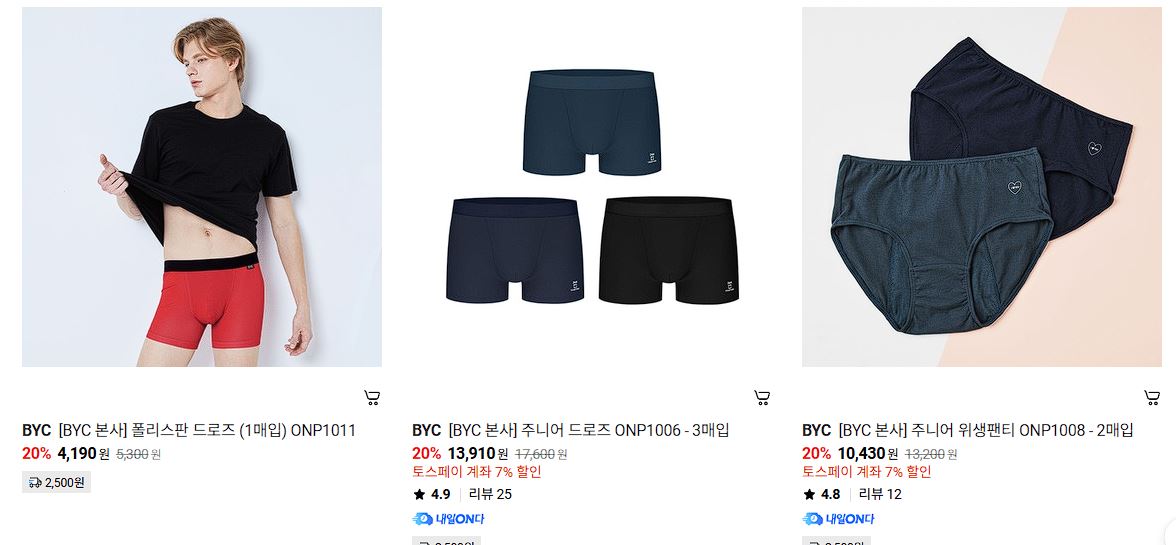Open 폴리스판 드로즈 (1매입) ONP1011 product title
Screen dimensions: 1176x545
(244, 430)
